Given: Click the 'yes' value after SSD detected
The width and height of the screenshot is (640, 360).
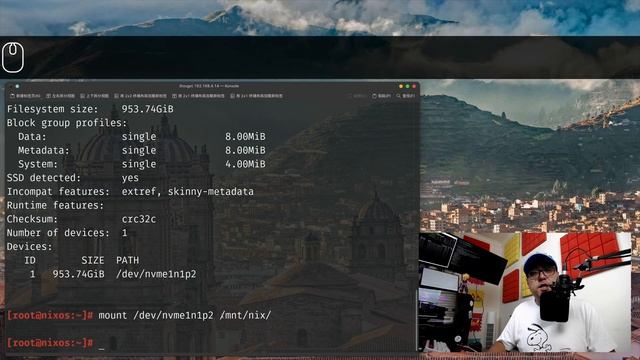Looking at the screenshot, I should [130, 178].
